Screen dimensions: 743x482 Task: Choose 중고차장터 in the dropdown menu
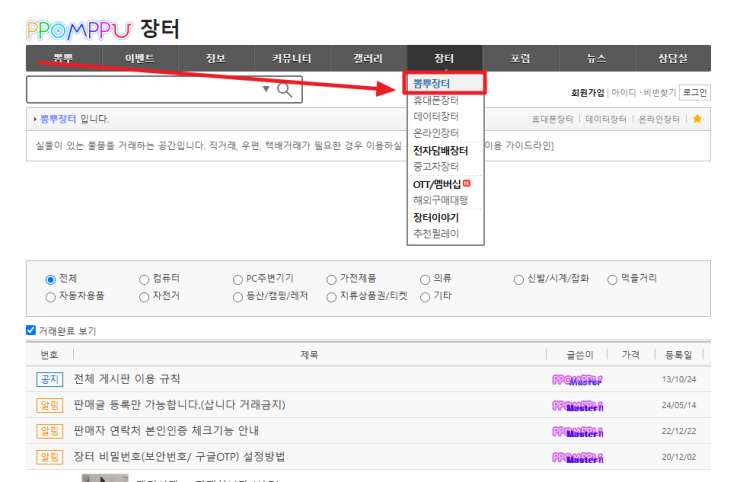click(436, 166)
